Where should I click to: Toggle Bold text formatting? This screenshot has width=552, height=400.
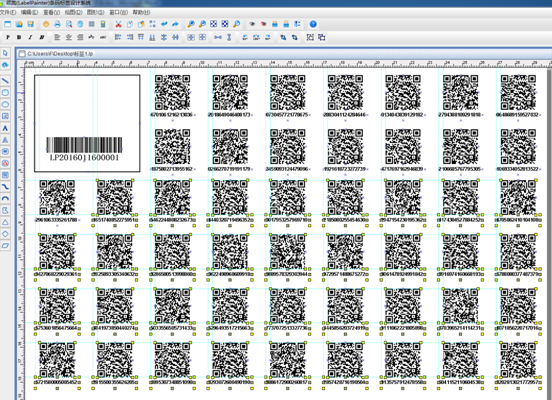click(x=19, y=37)
